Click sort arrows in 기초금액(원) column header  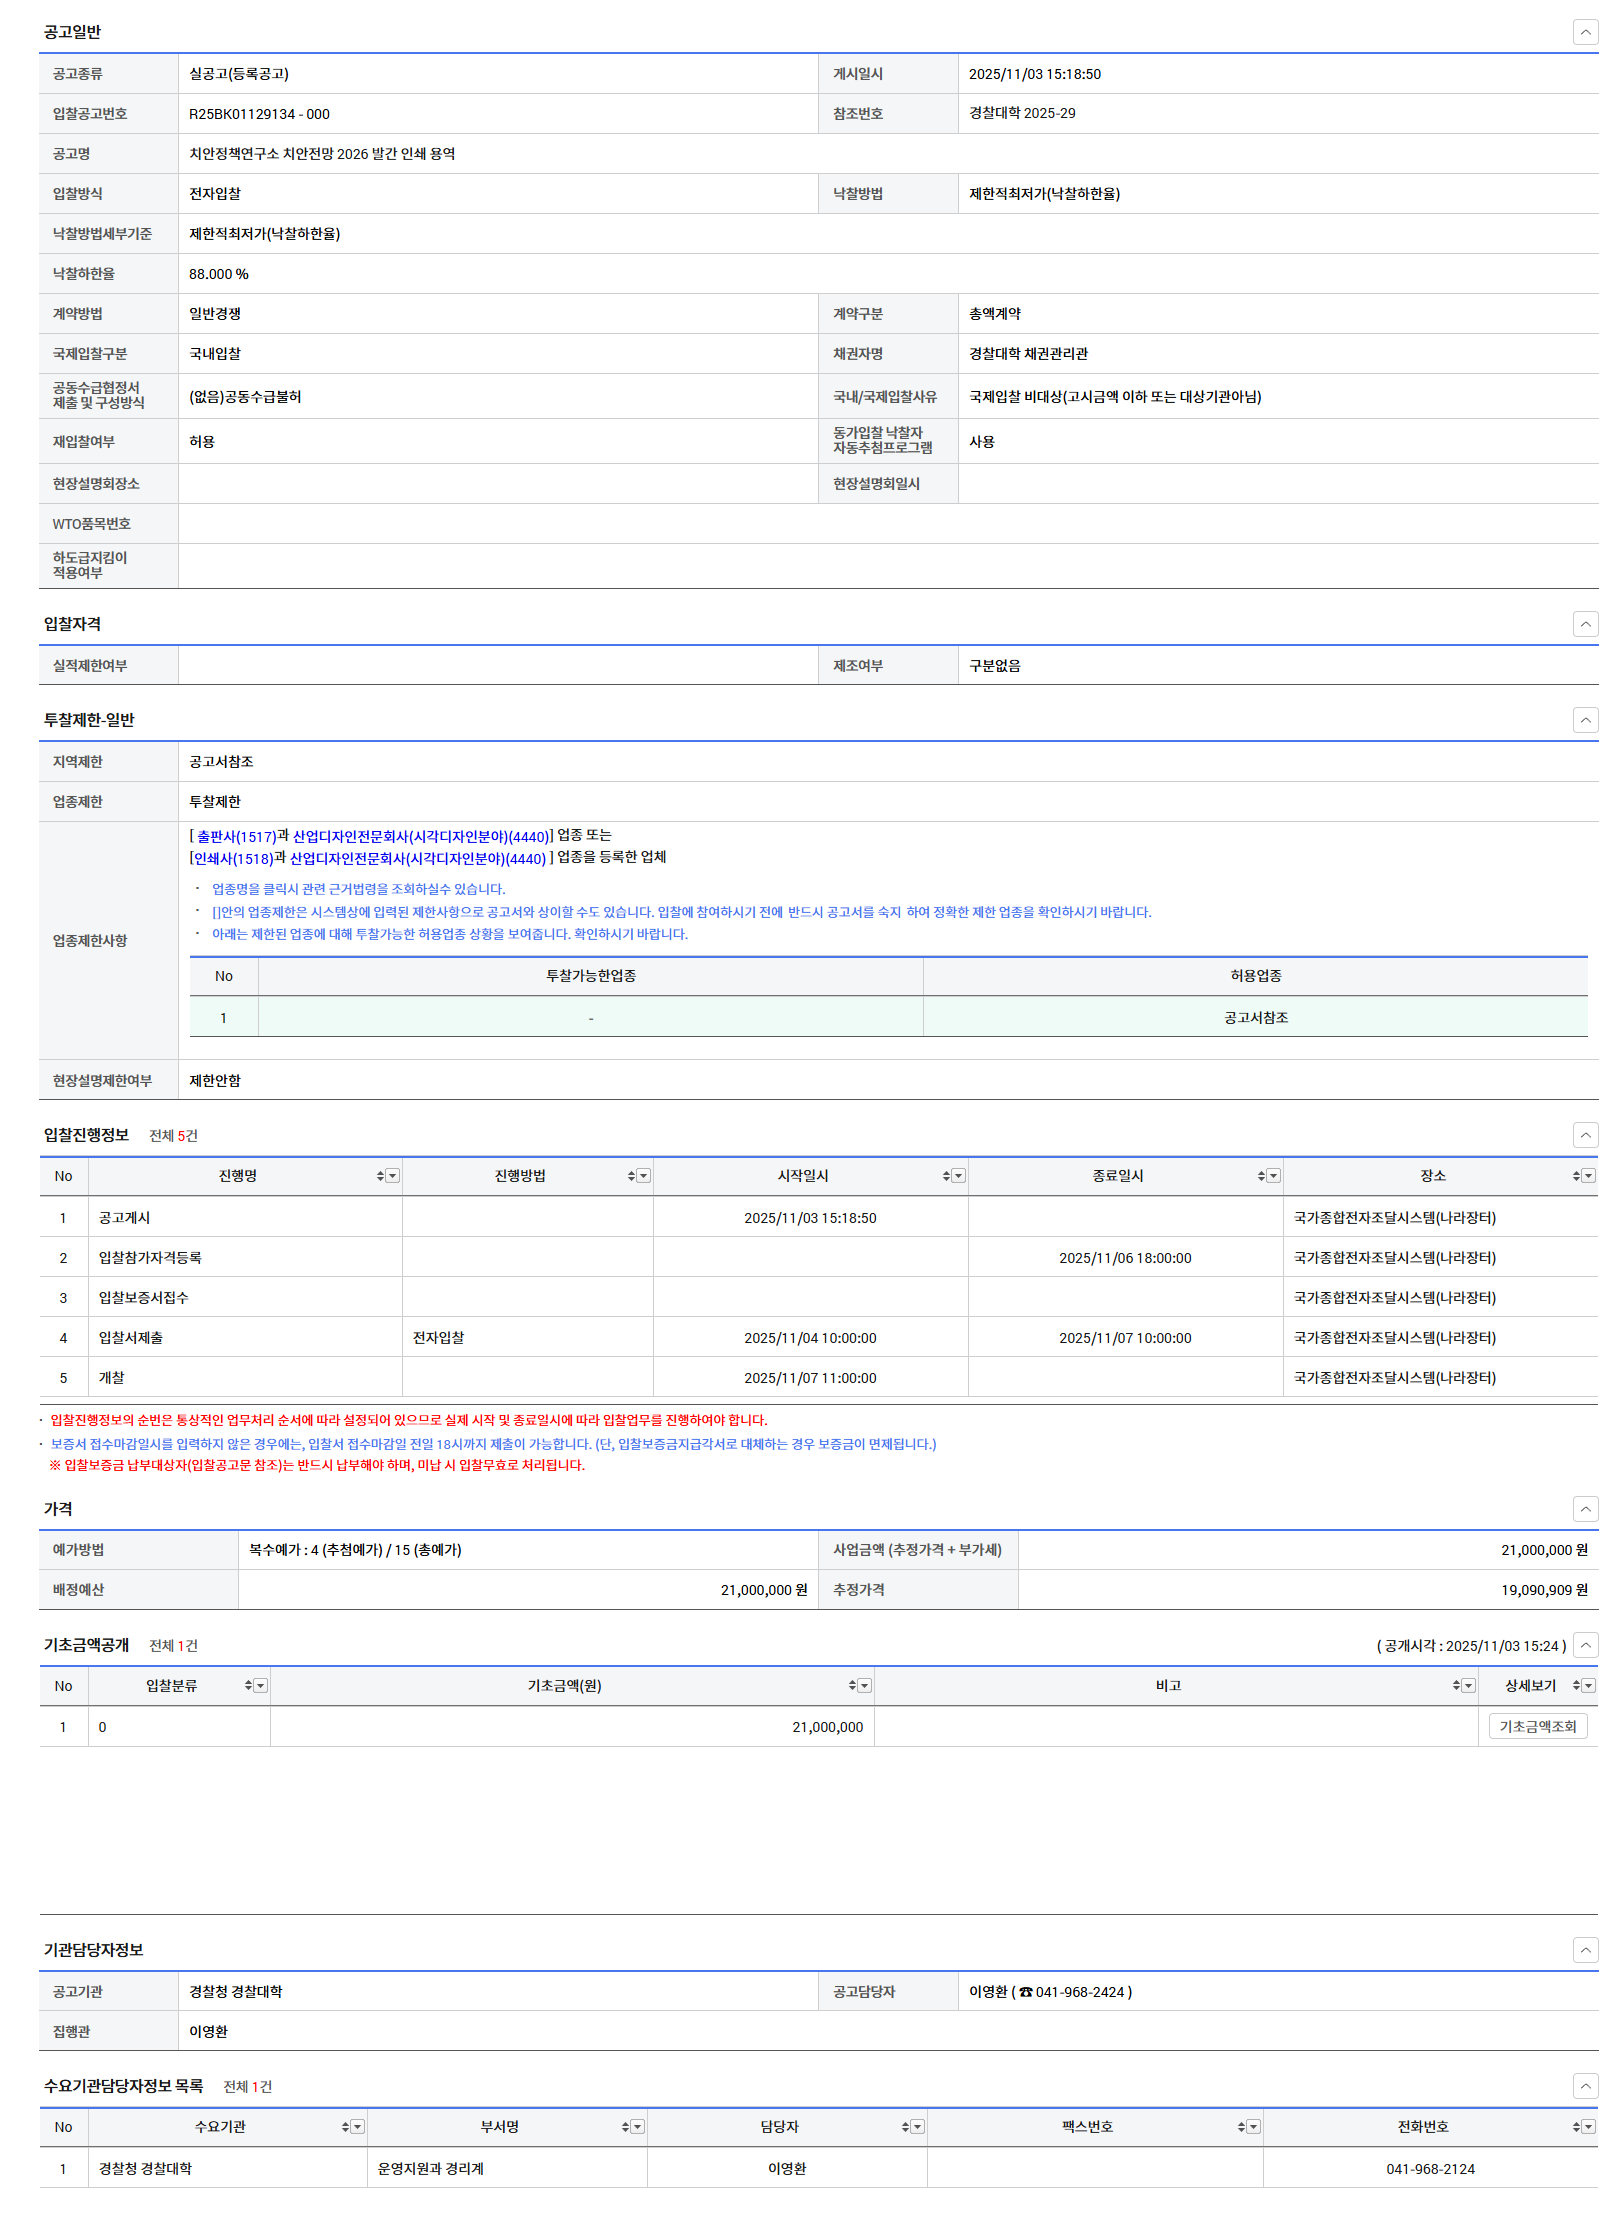(x=852, y=1686)
